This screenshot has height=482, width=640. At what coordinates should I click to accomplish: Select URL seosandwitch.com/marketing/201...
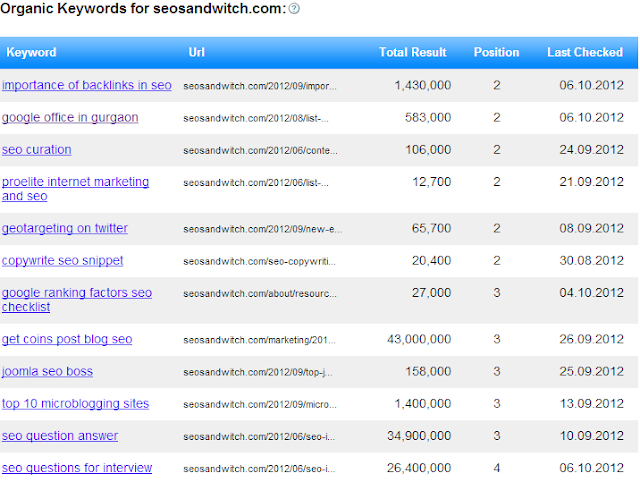pos(260,340)
